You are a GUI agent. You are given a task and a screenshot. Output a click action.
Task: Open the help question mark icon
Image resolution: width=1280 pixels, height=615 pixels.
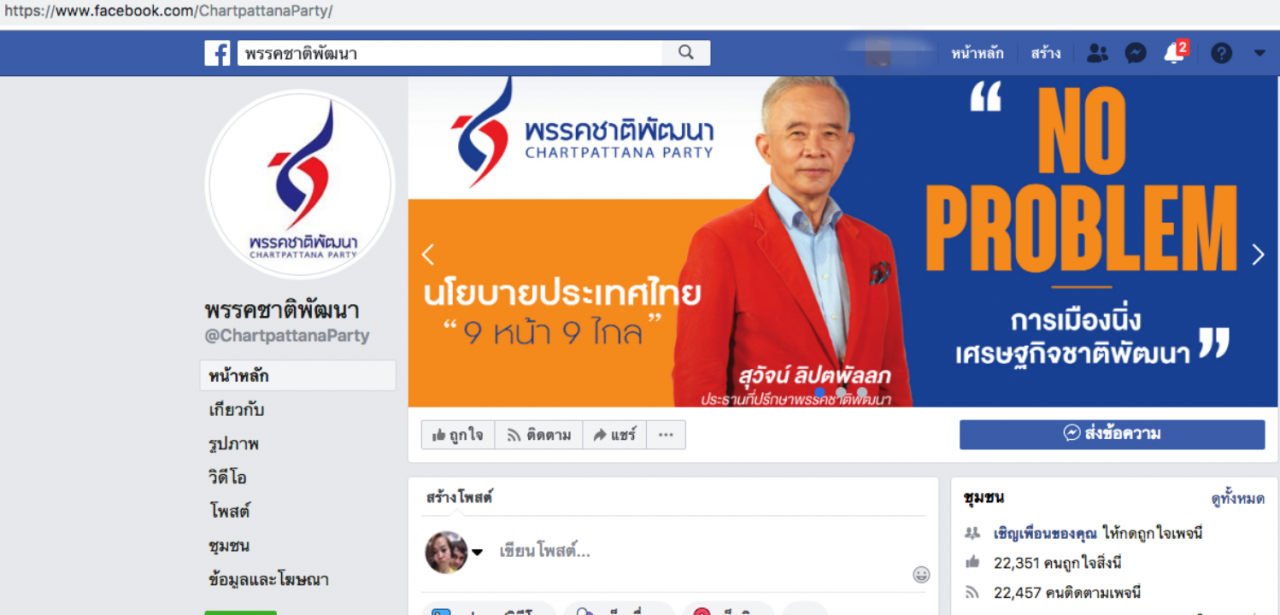click(1221, 53)
